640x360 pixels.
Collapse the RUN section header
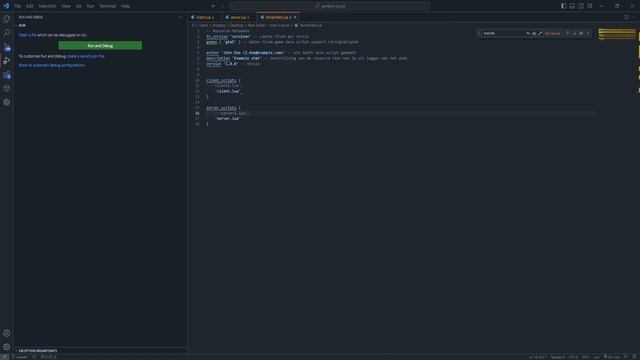click(100, 25)
